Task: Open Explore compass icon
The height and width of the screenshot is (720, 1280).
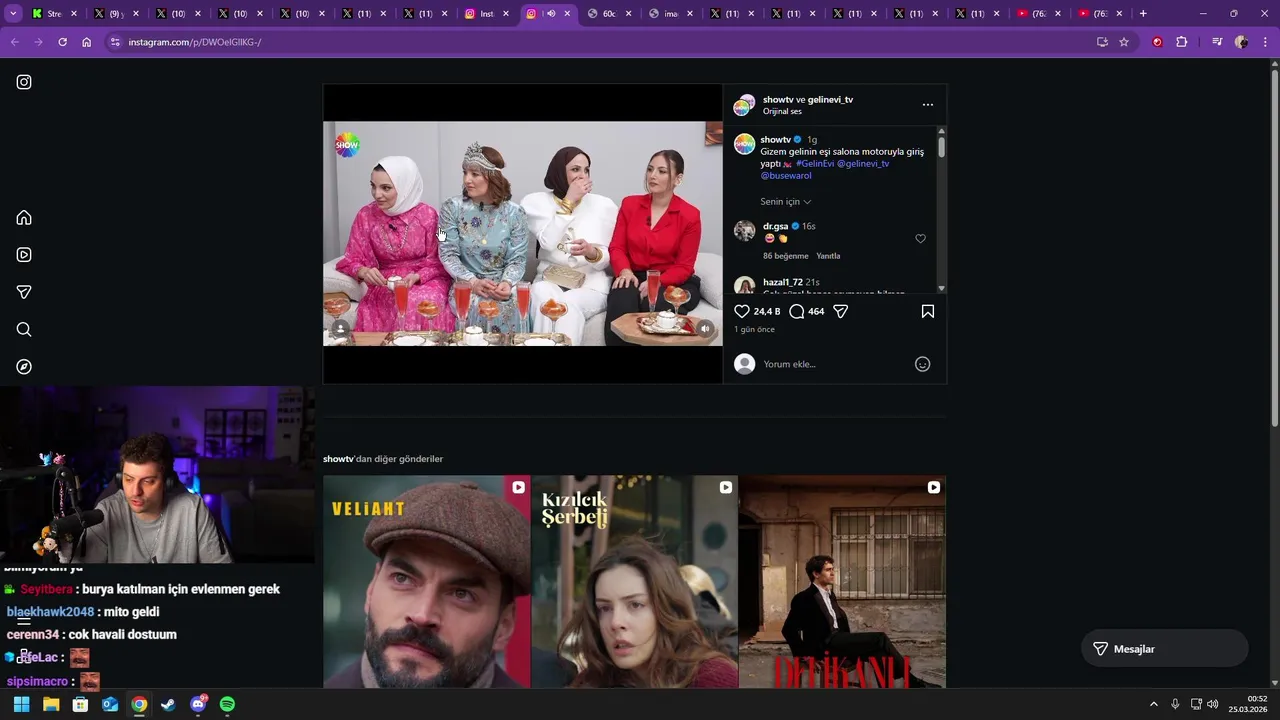Action: click(24, 367)
